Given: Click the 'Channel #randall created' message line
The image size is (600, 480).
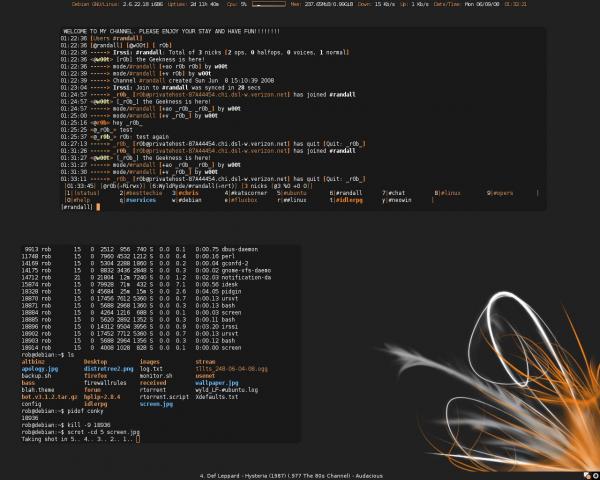Looking at the screenshot, I should coord(167,81).
